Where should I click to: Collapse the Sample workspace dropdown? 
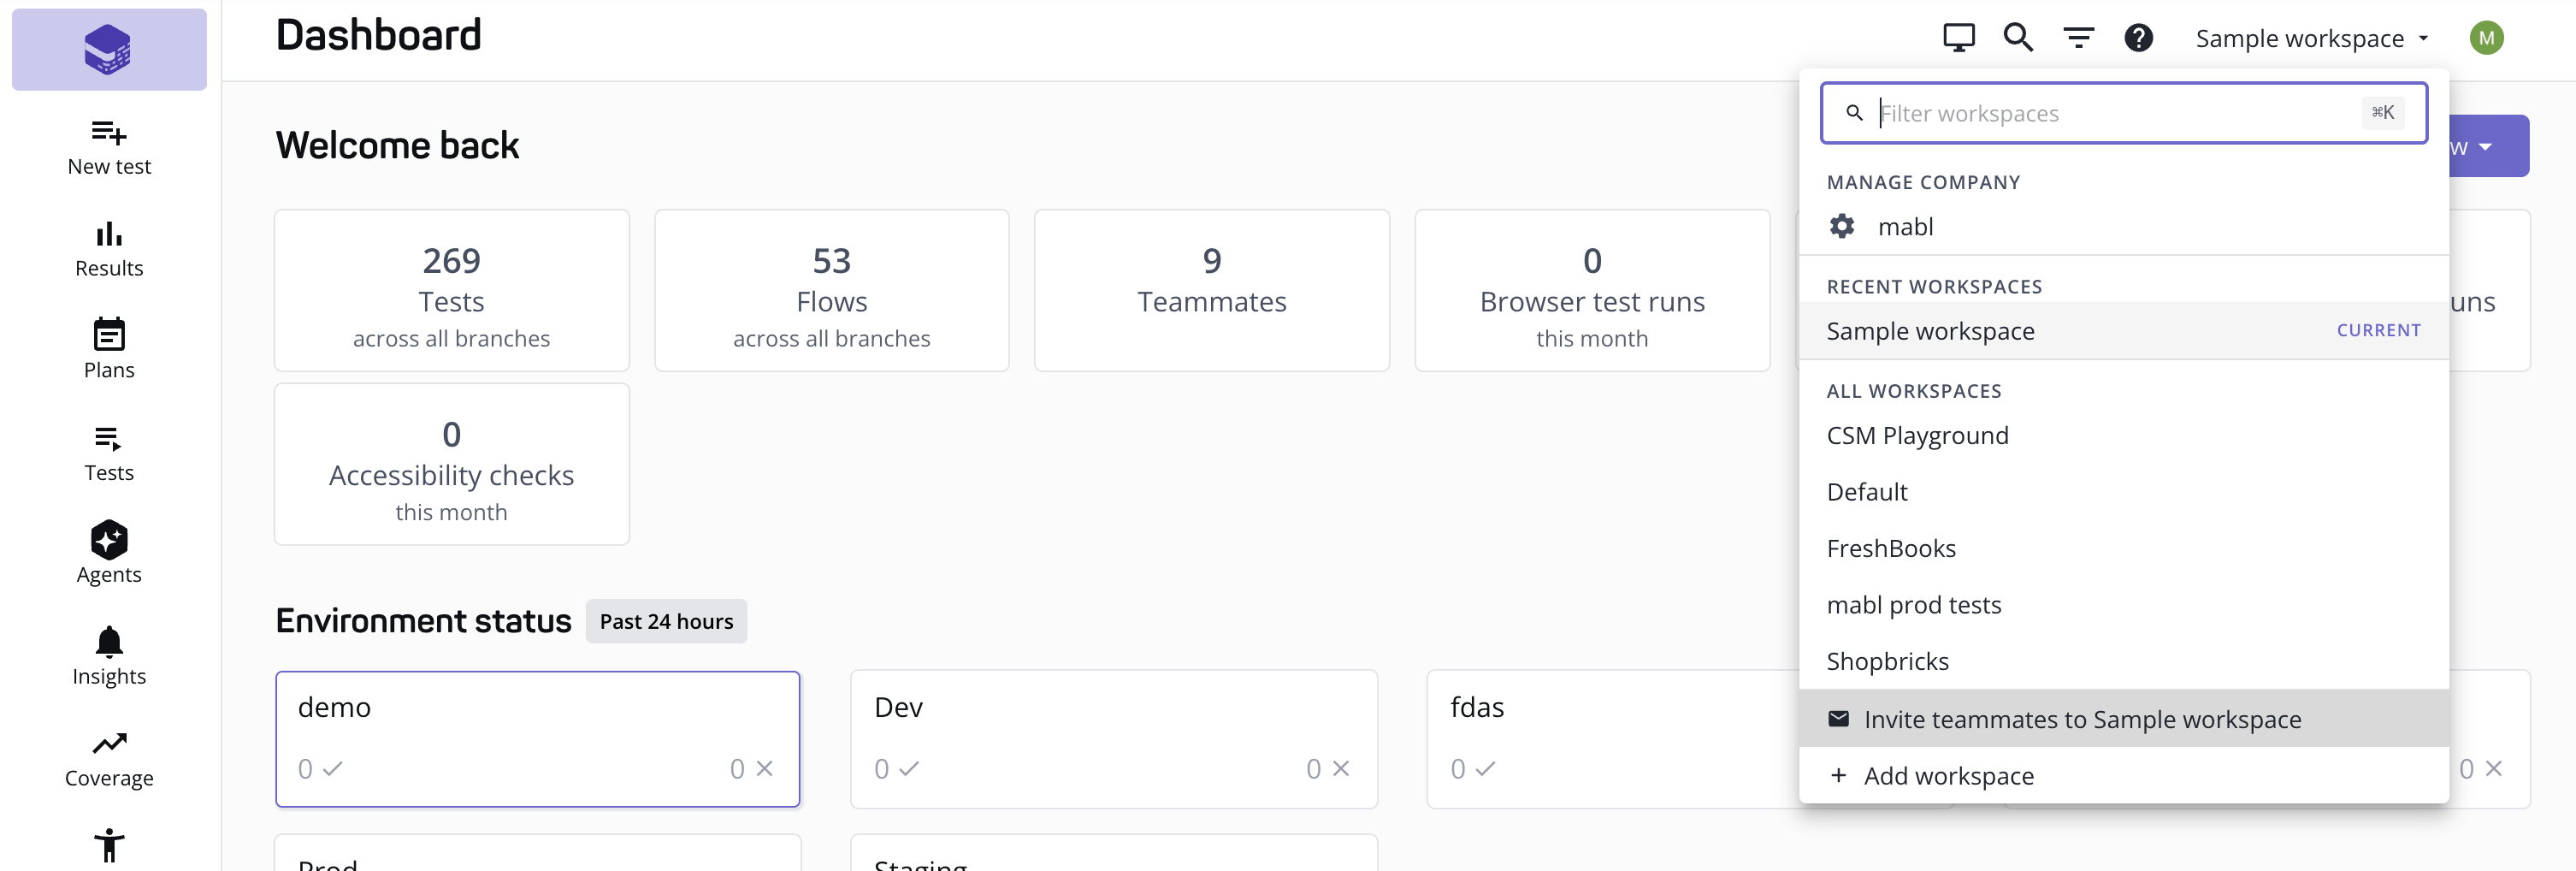point(2311,38)
